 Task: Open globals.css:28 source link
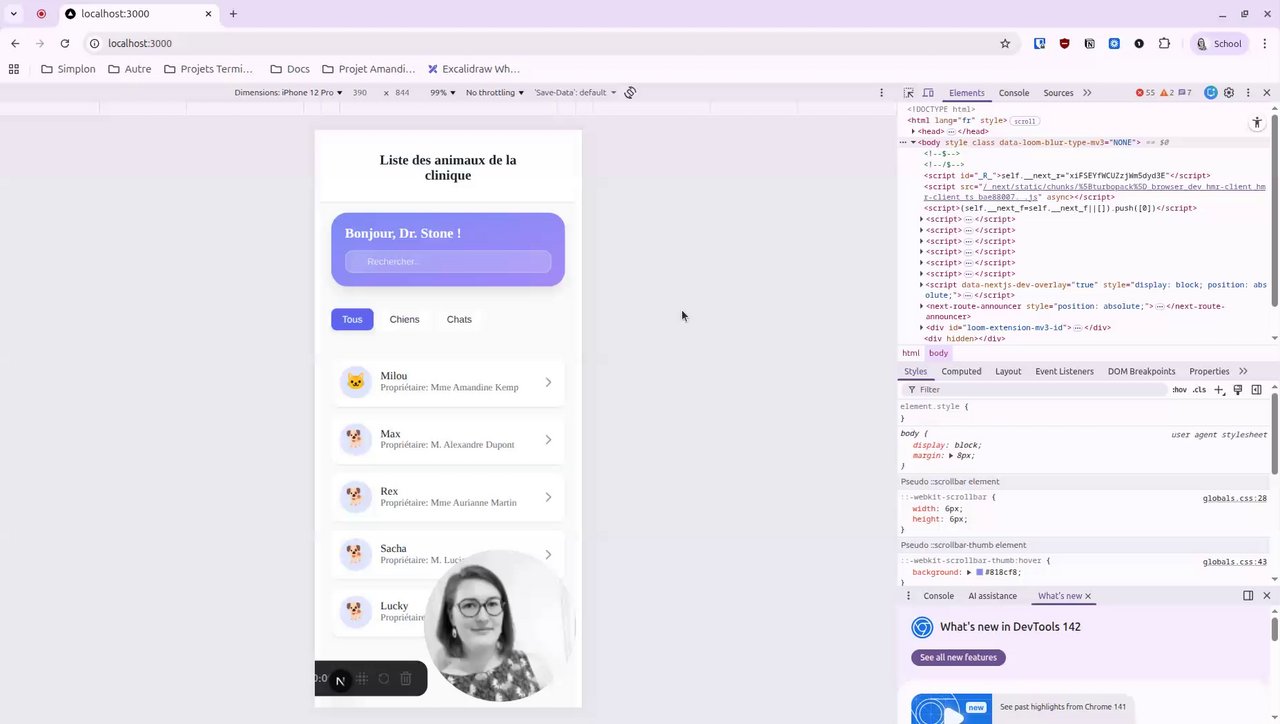pyautogui.click(x=1234, y=498)
